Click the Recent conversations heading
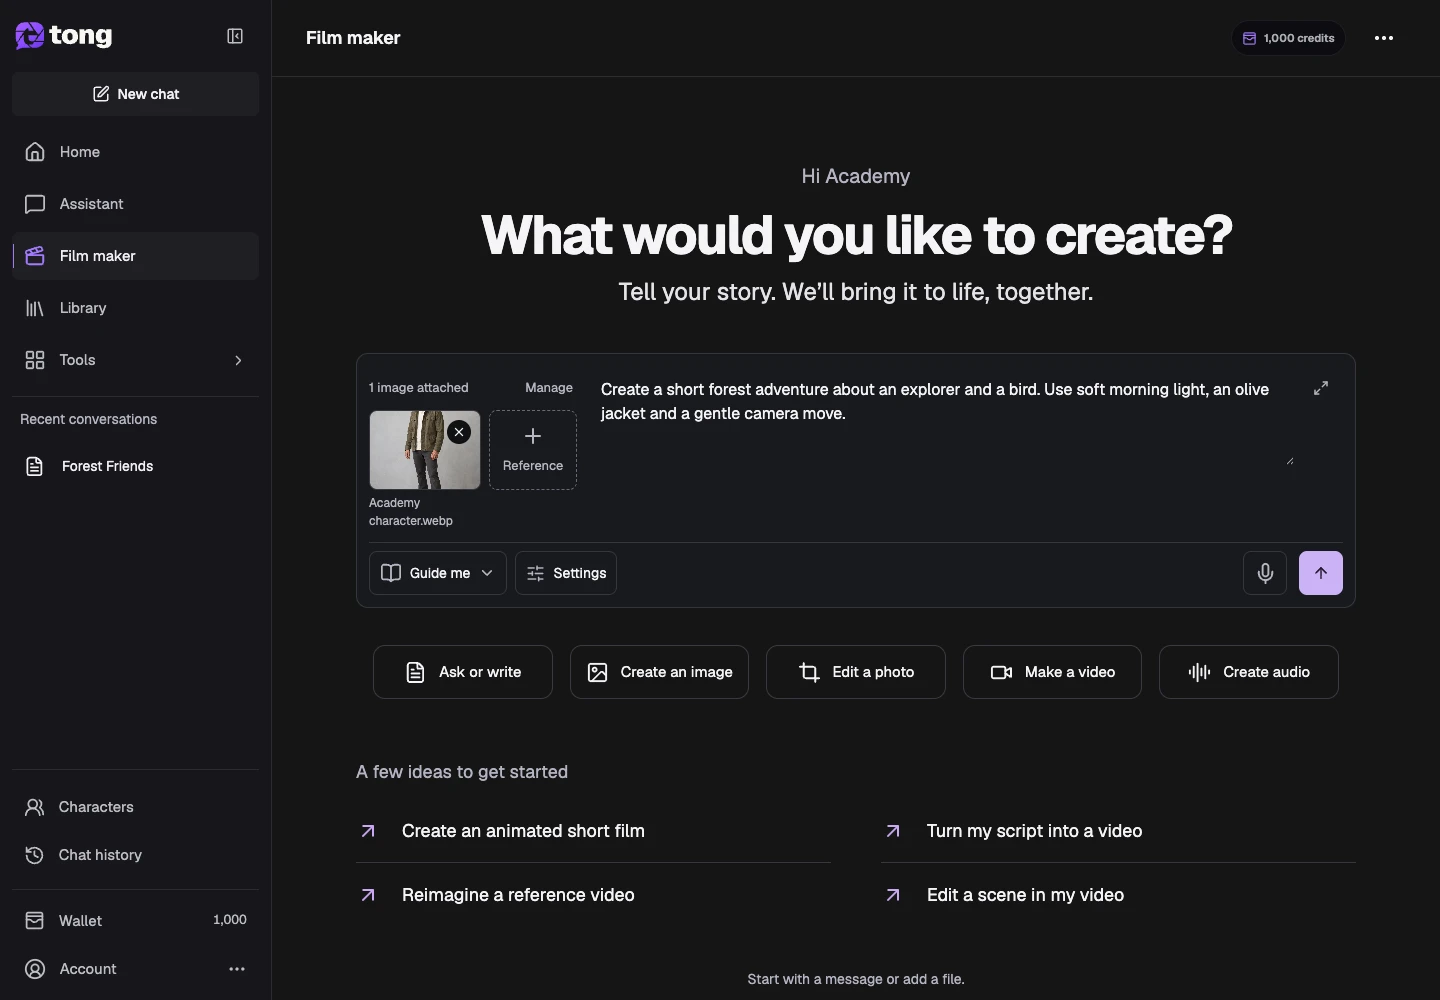Image resolution: width=1440 pixels, height=1000 pixels. [89, 419]
